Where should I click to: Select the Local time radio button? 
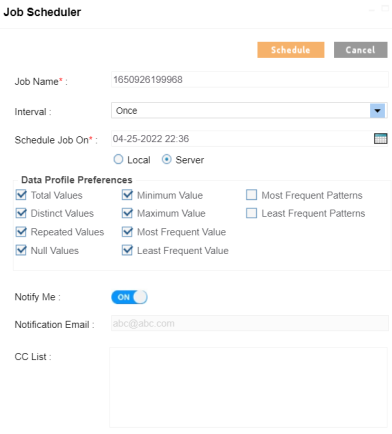[x=118, y=159]
